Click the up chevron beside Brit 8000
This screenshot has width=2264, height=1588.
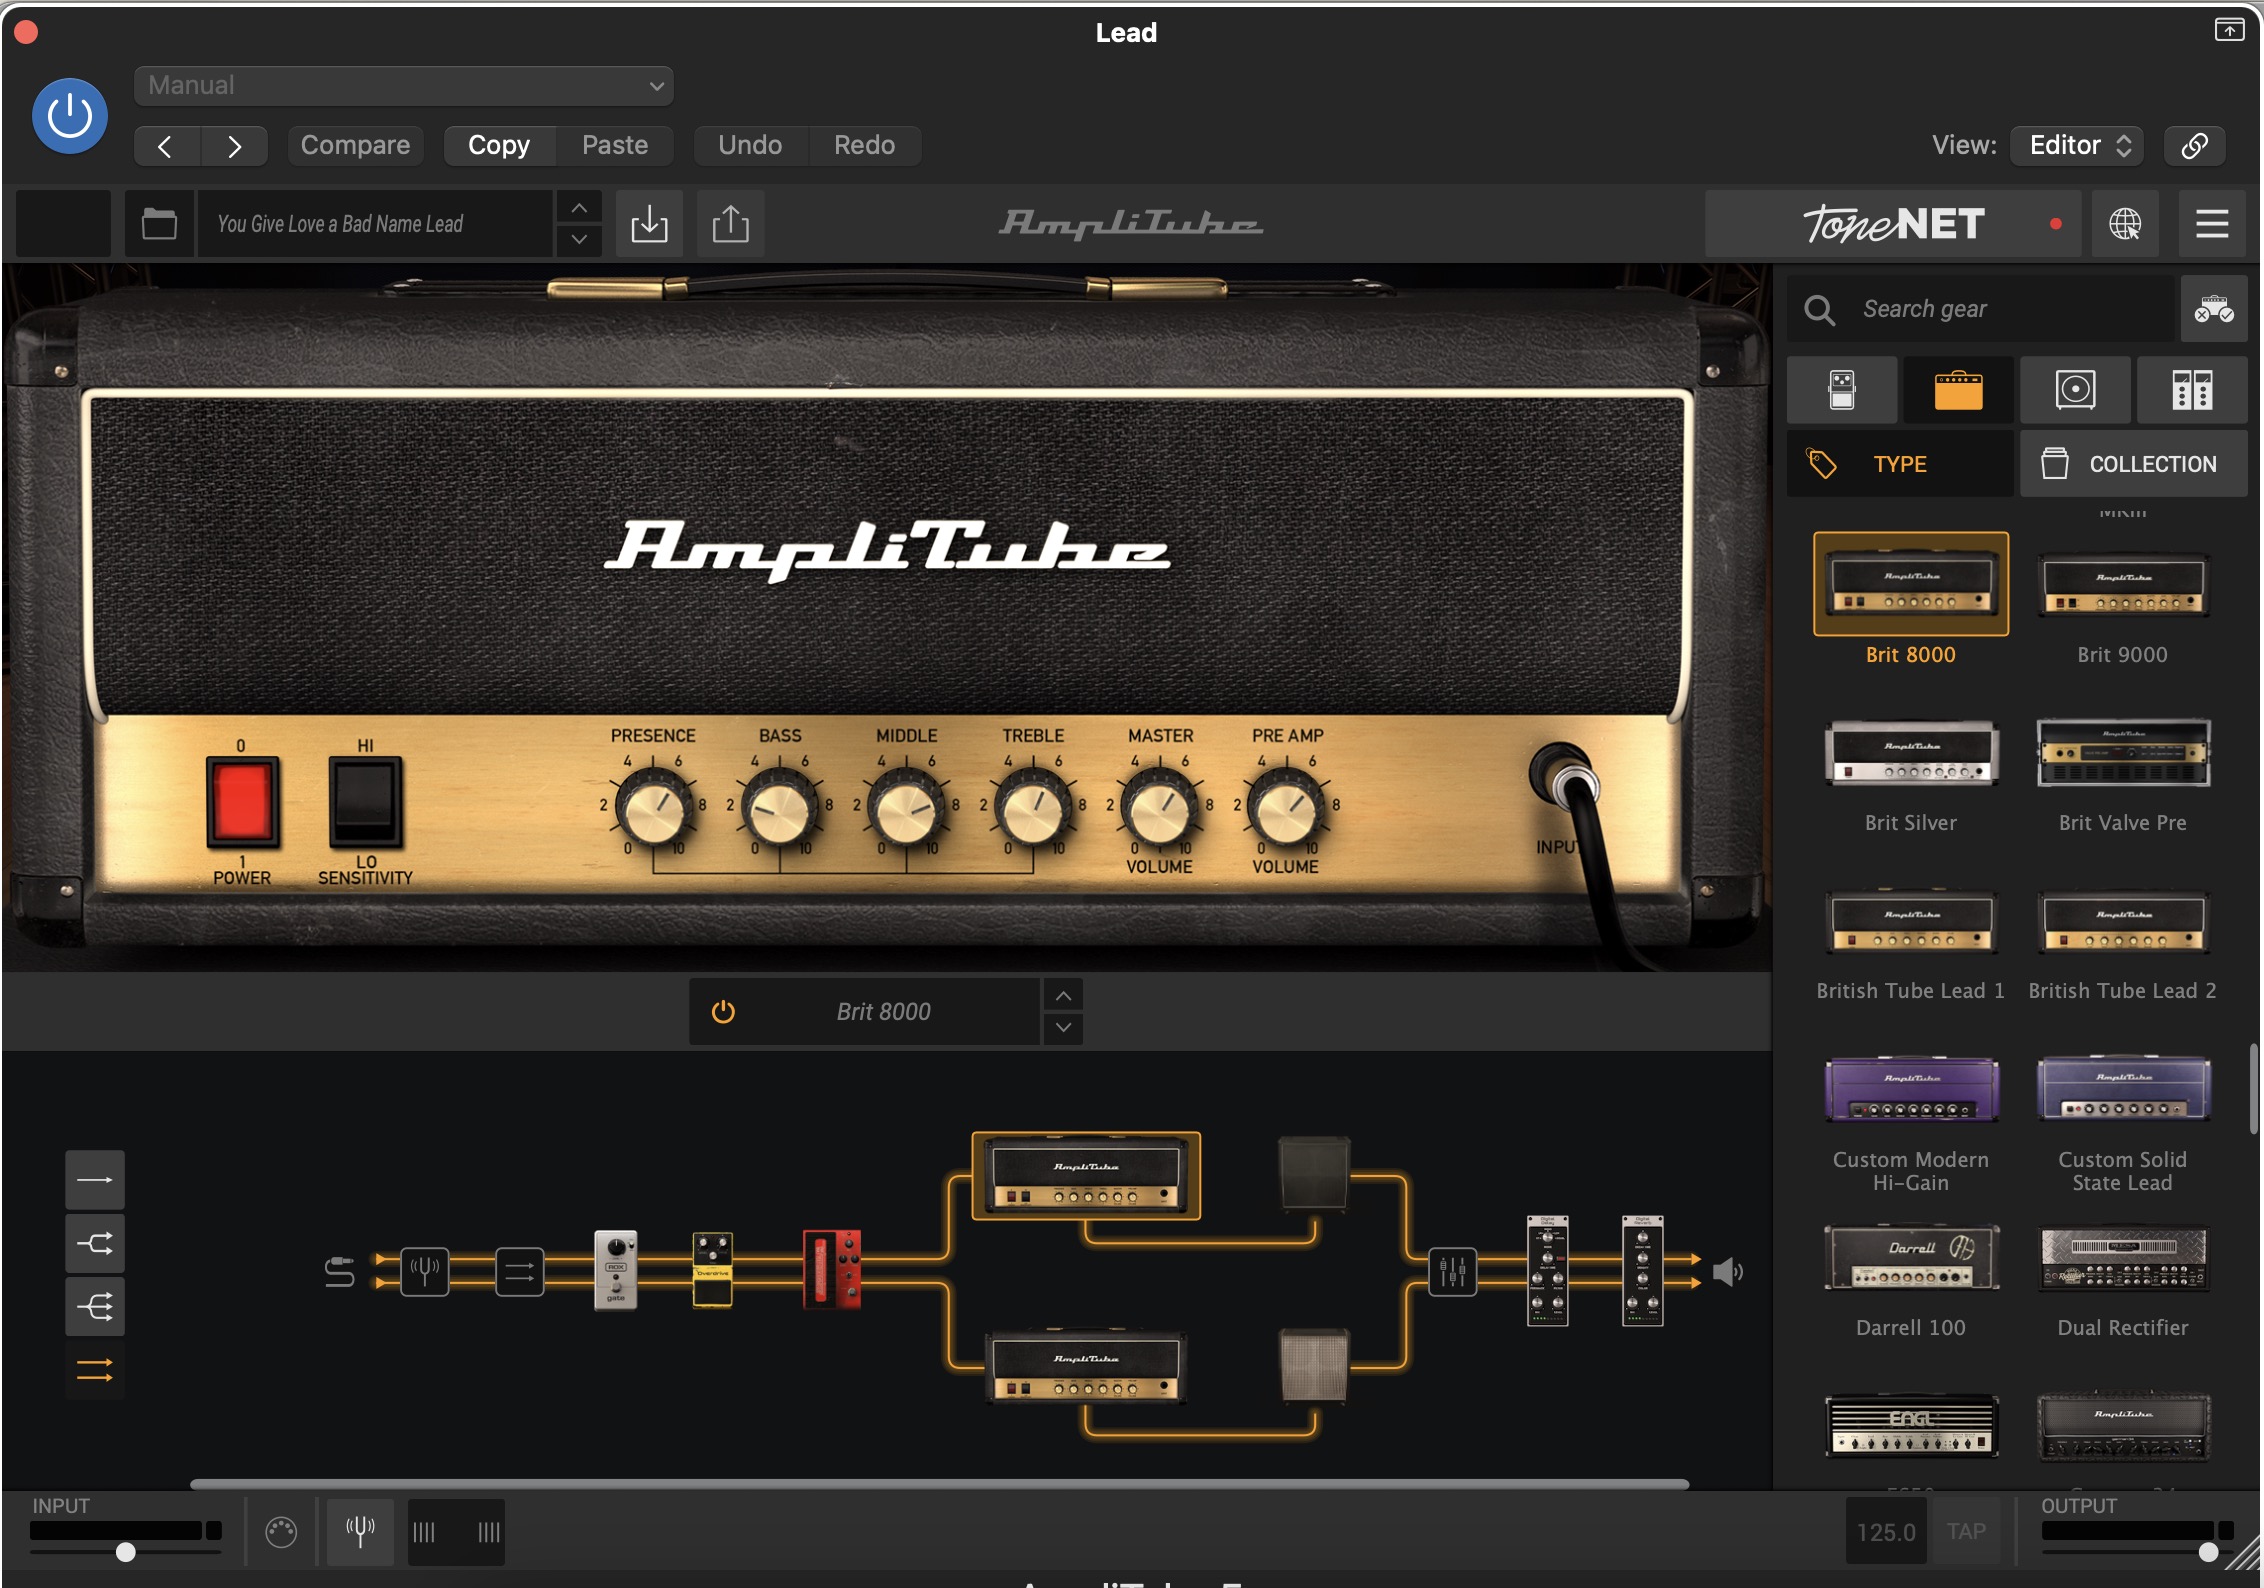(1063, 996)
